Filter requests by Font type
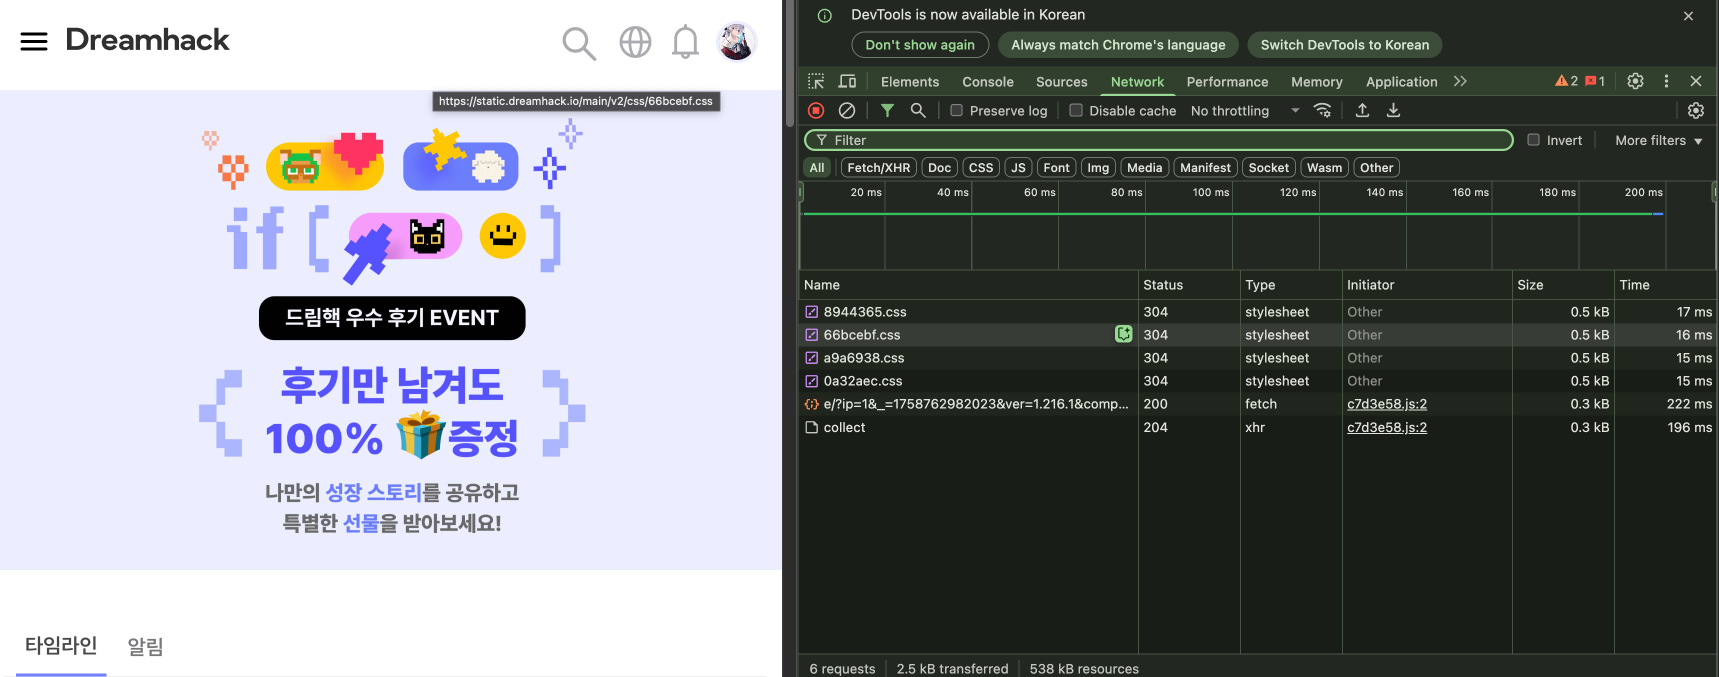This screenshot has height=677, width=1719. pyautogui.click(x=1056, y=168)
